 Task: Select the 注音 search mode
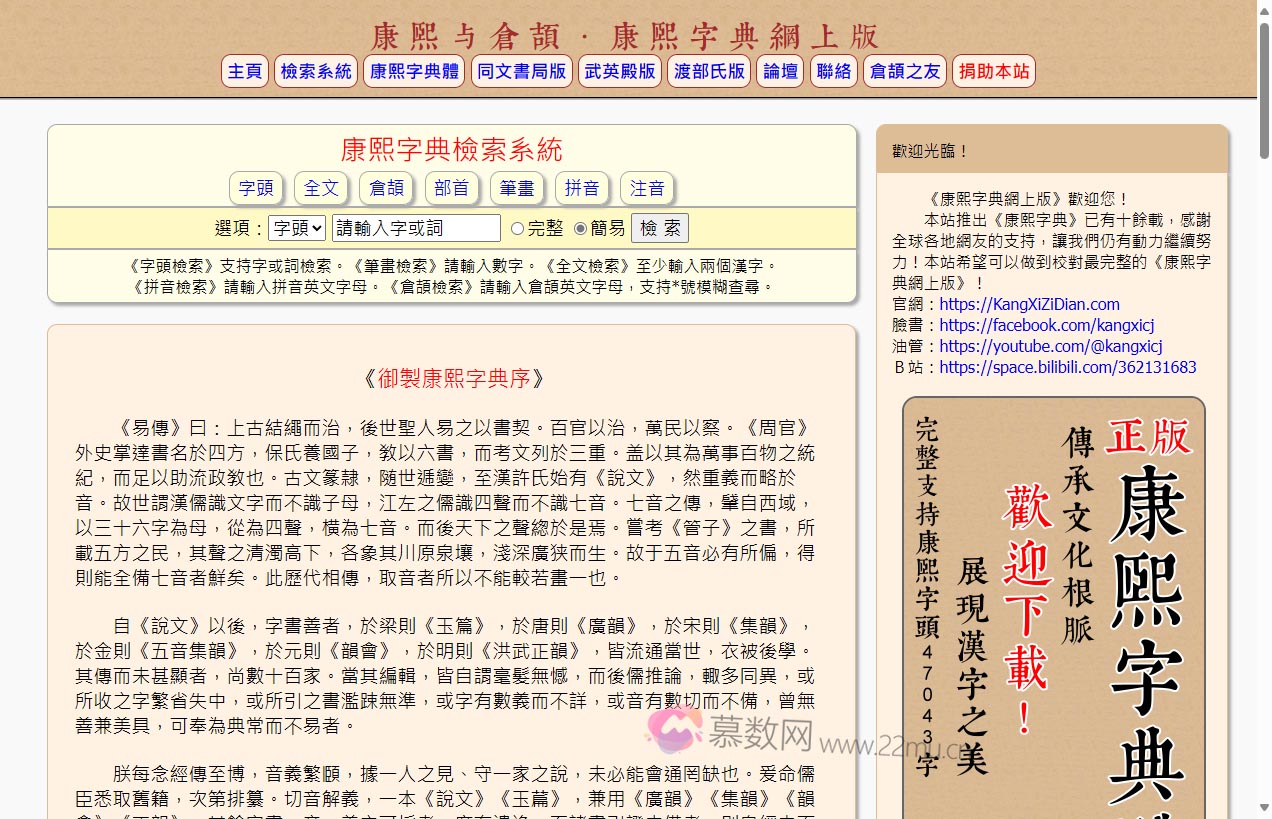pos(646,188)
